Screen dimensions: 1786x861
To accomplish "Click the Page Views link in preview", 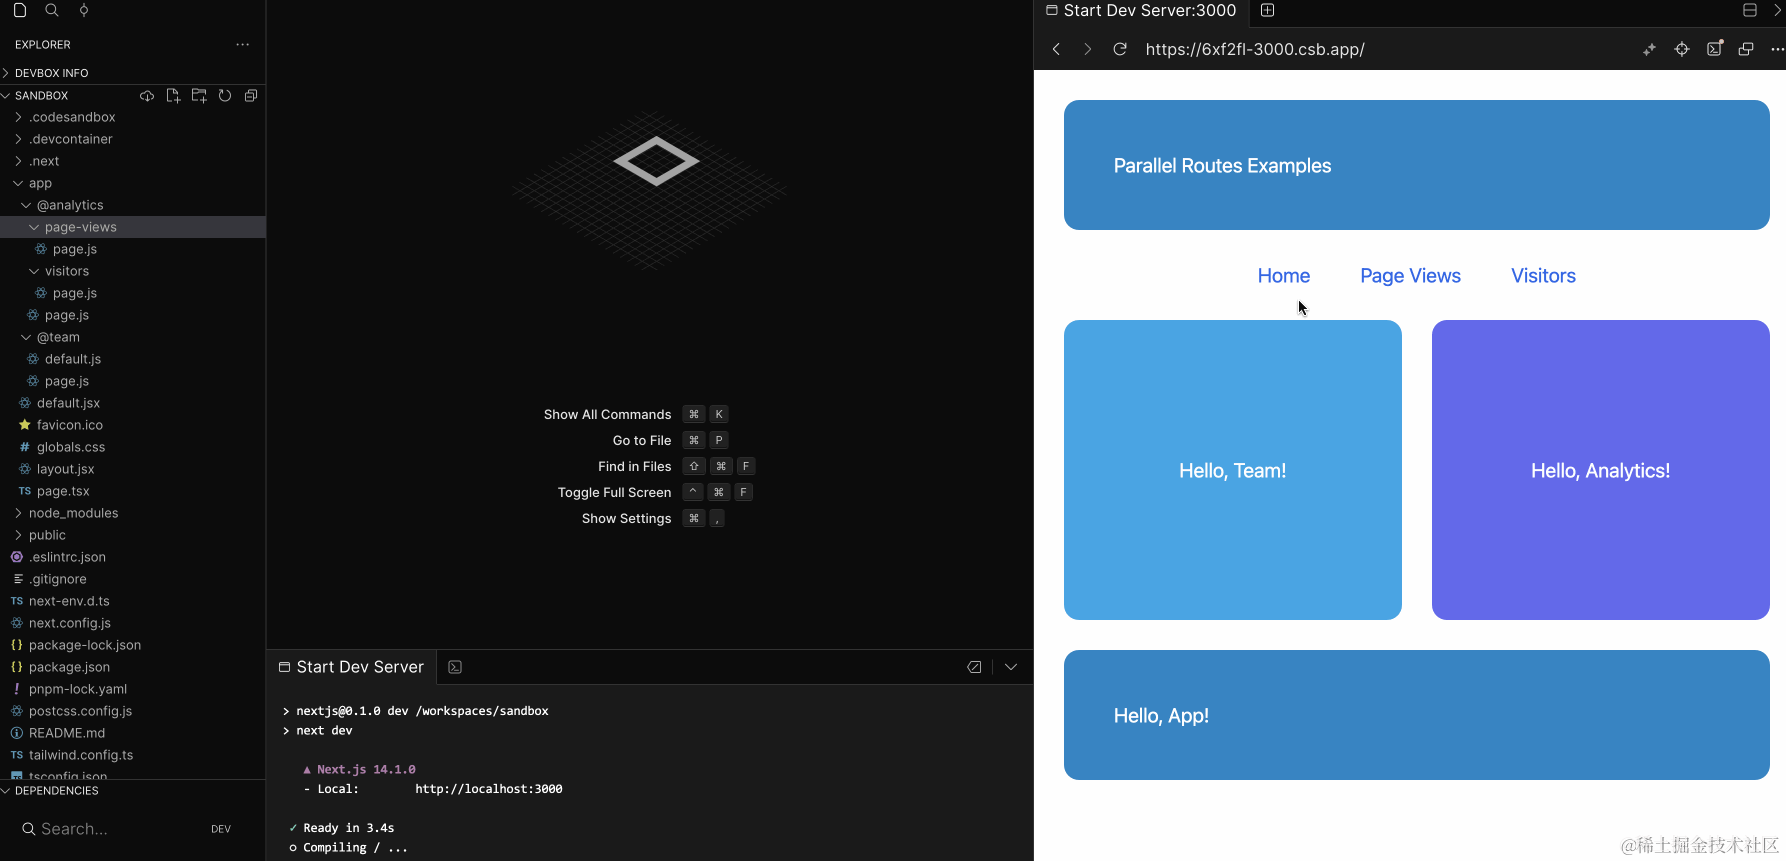I will click(1410, 276).
